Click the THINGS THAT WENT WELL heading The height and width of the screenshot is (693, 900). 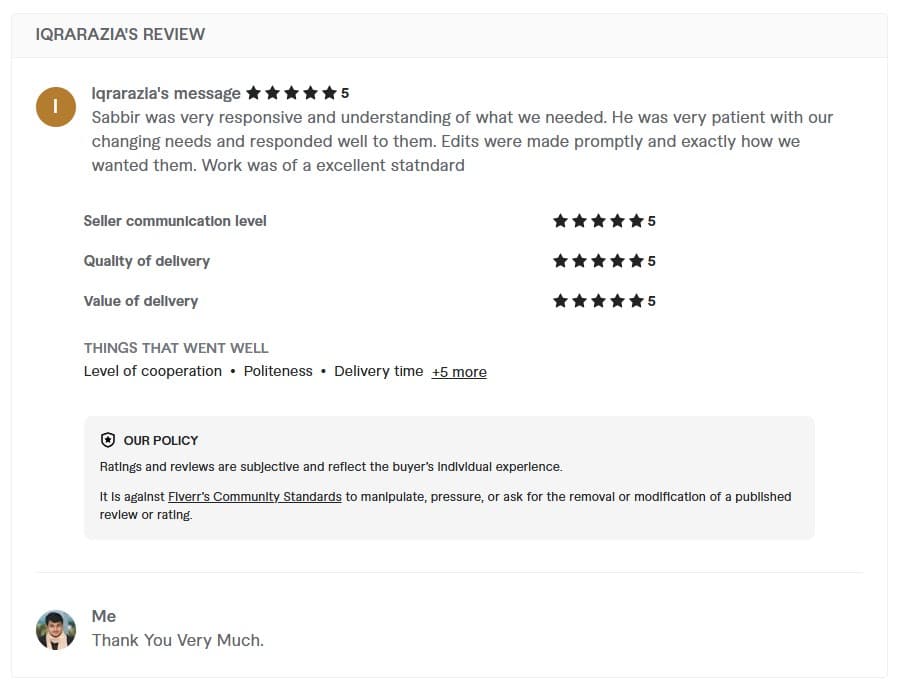pos(176,348)
